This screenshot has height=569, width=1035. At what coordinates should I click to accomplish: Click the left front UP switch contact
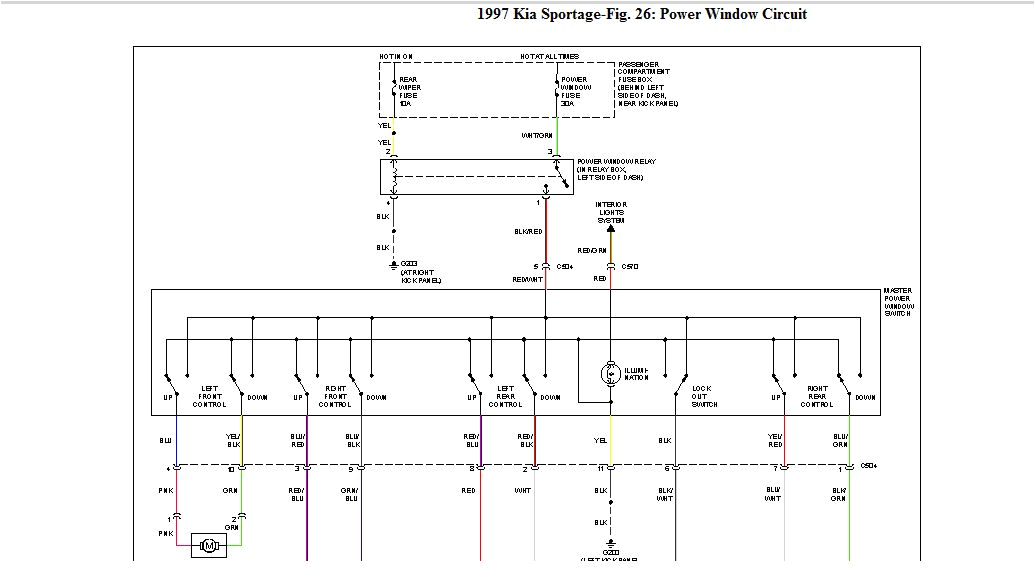[x=172, y=383]
